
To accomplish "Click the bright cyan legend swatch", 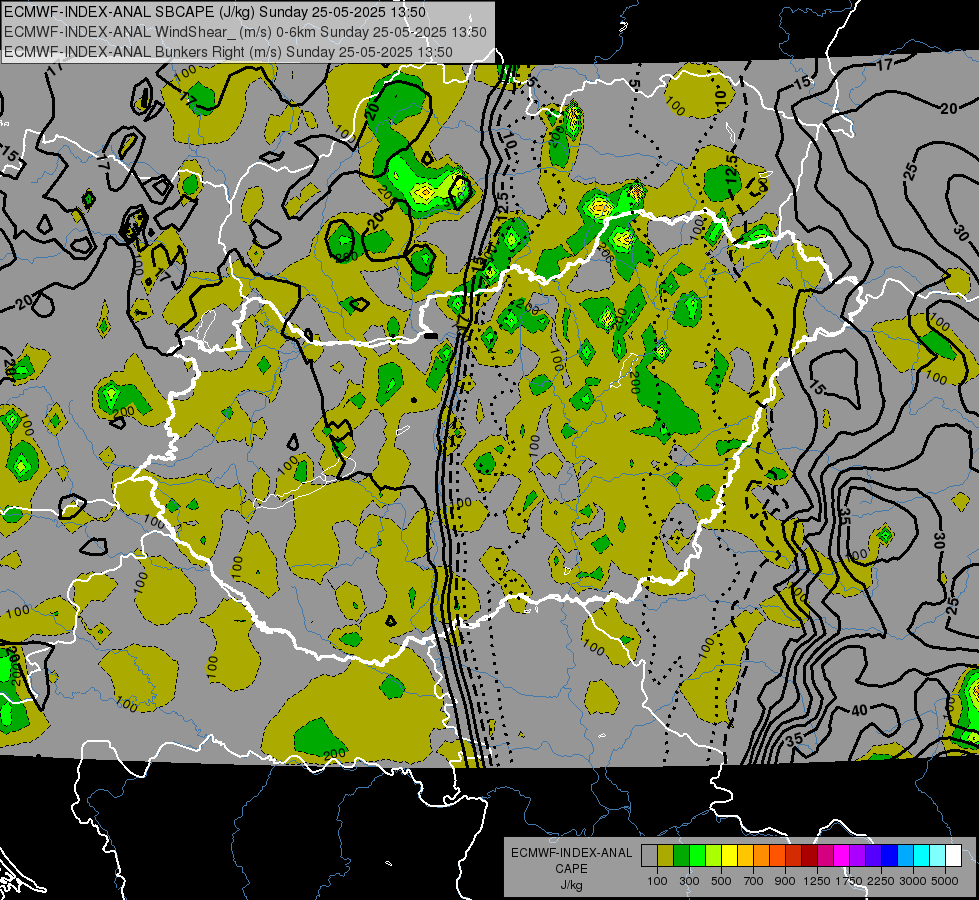I will click(x=922, y=856).
